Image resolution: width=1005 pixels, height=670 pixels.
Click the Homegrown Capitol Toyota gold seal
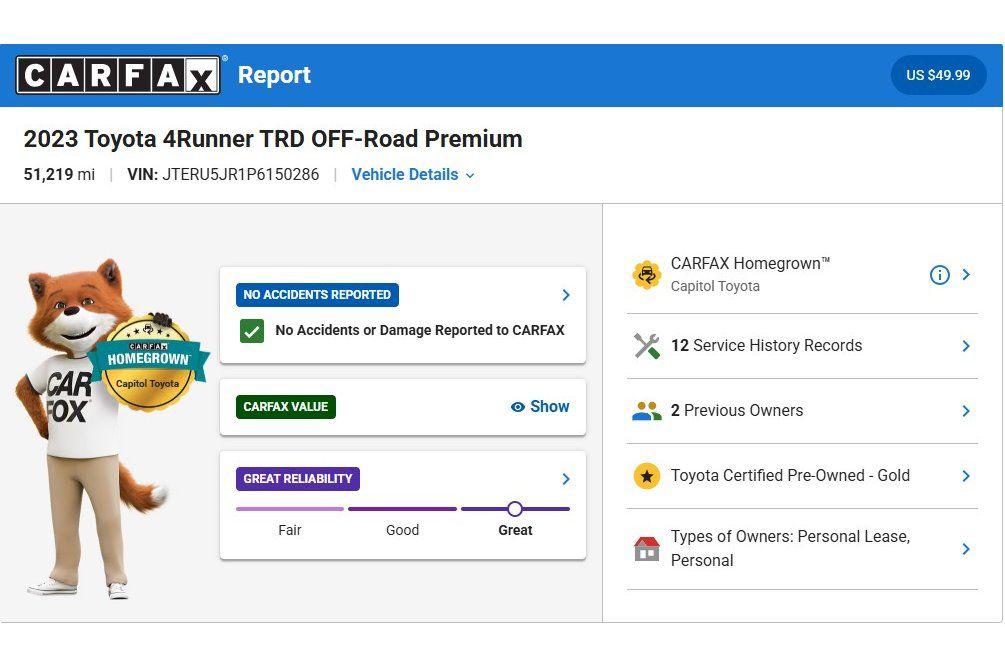(x=148, y=363)
